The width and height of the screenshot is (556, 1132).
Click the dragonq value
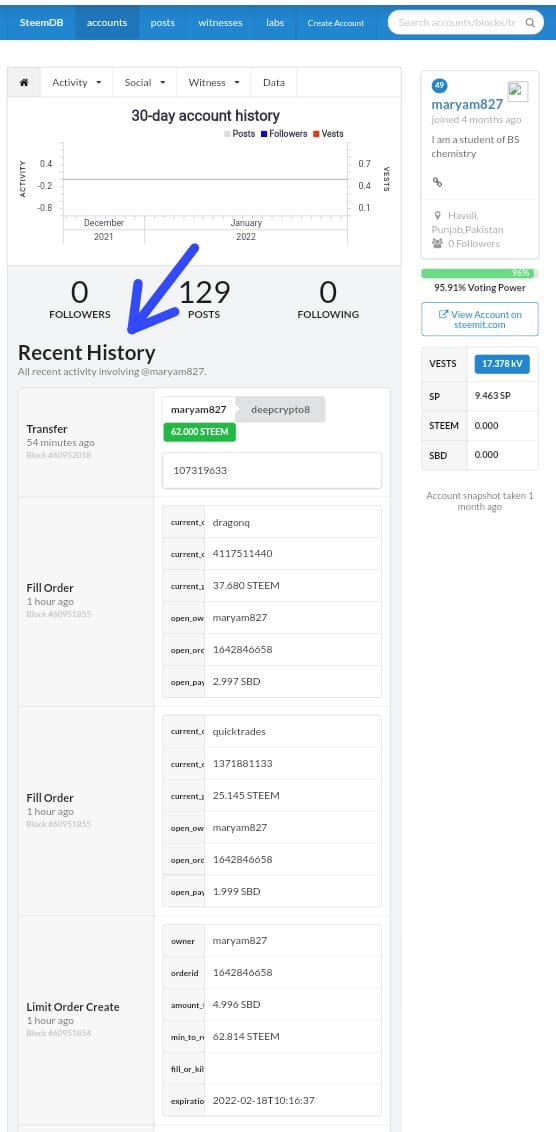pos(231,522)
